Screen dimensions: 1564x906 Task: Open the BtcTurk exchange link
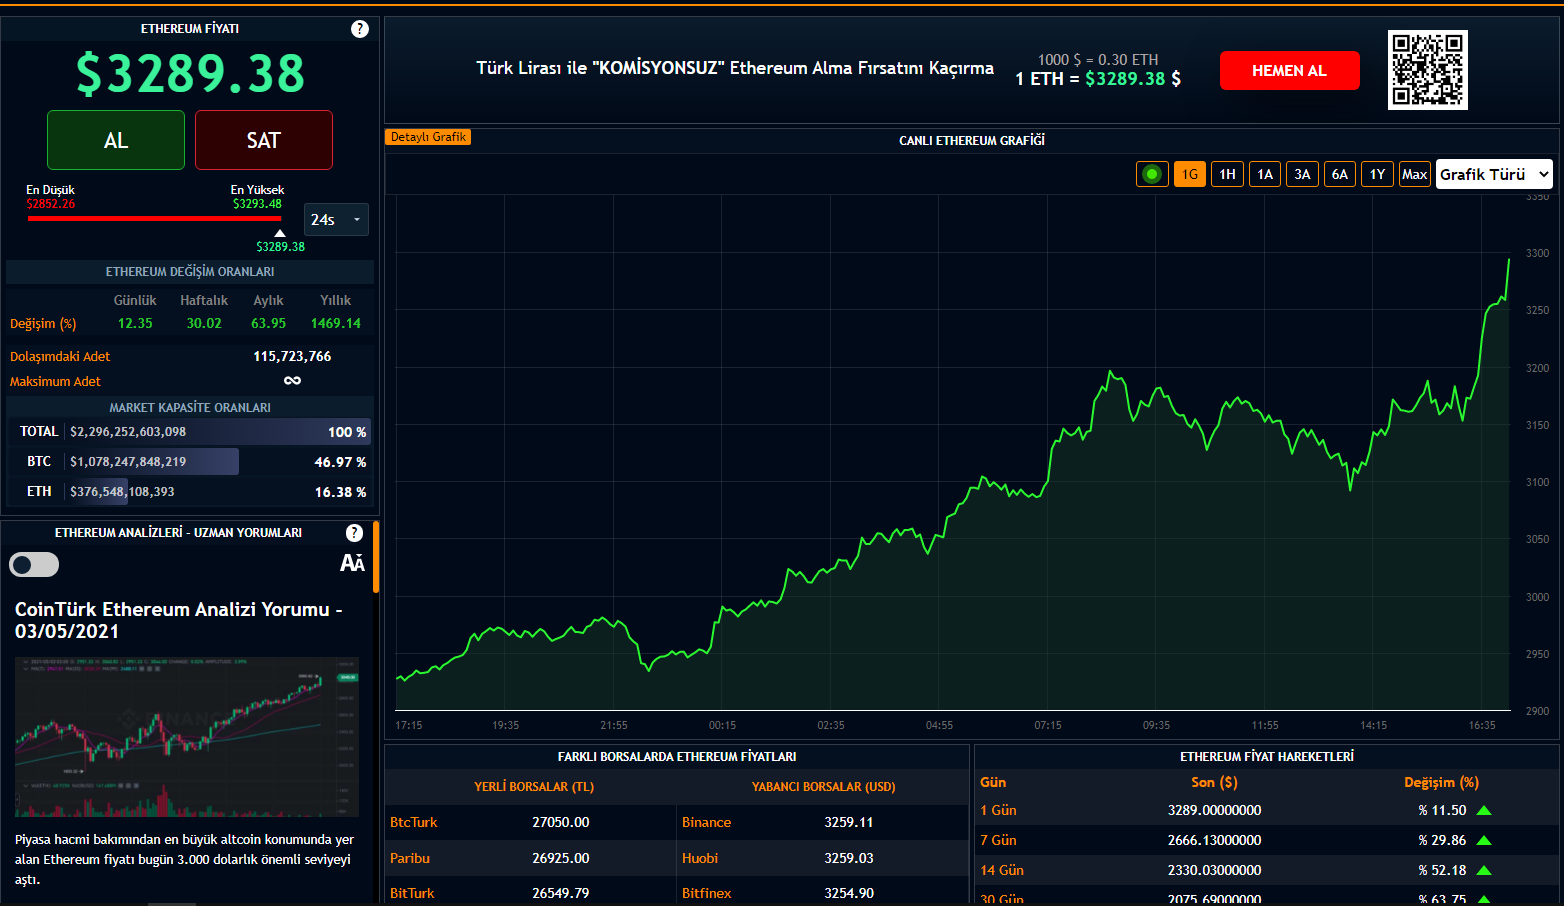click(x=414, y=823)
